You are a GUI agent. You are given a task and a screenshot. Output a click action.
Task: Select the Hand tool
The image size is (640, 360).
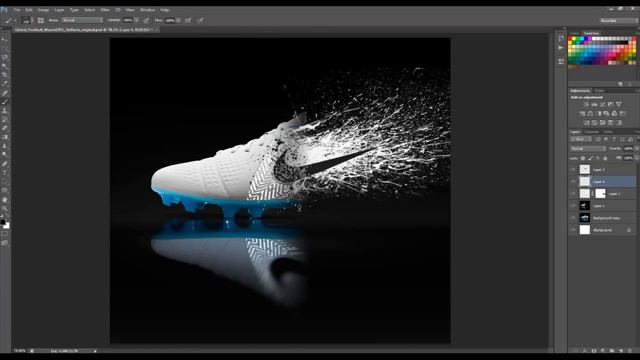(x=5, y=200)
